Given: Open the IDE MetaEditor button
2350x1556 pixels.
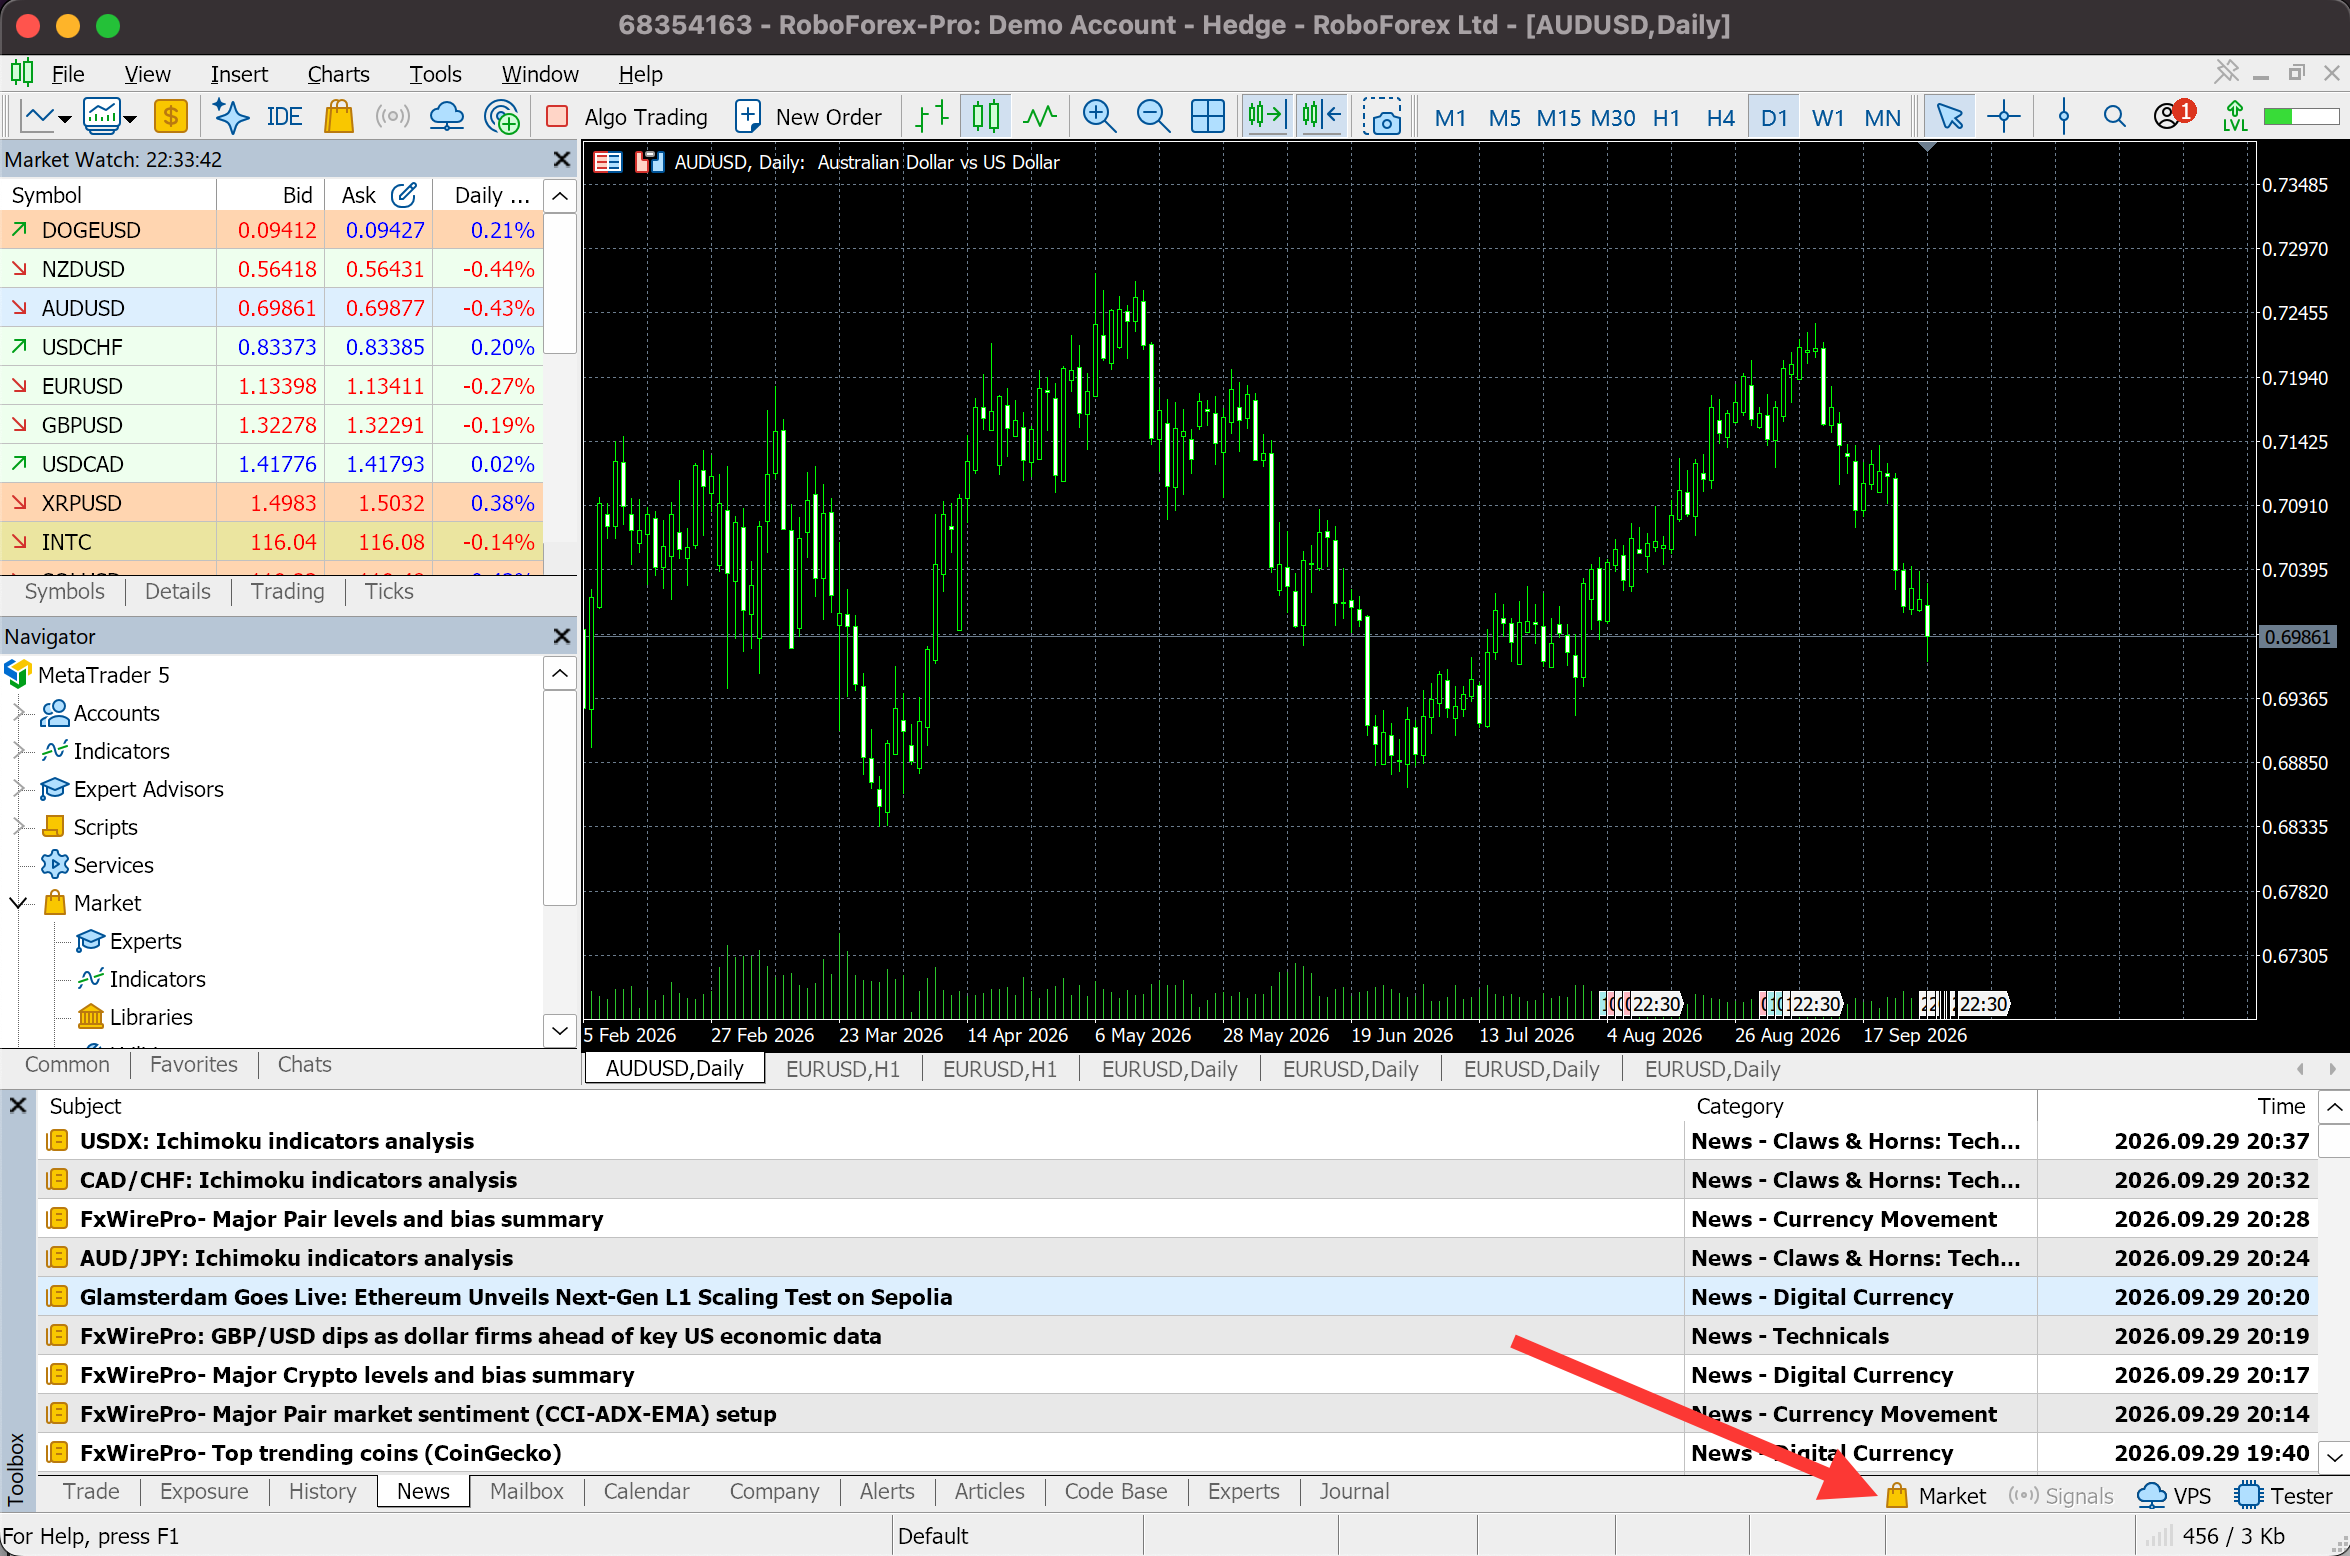Looking at the screenshot, I should coord(284,117).
